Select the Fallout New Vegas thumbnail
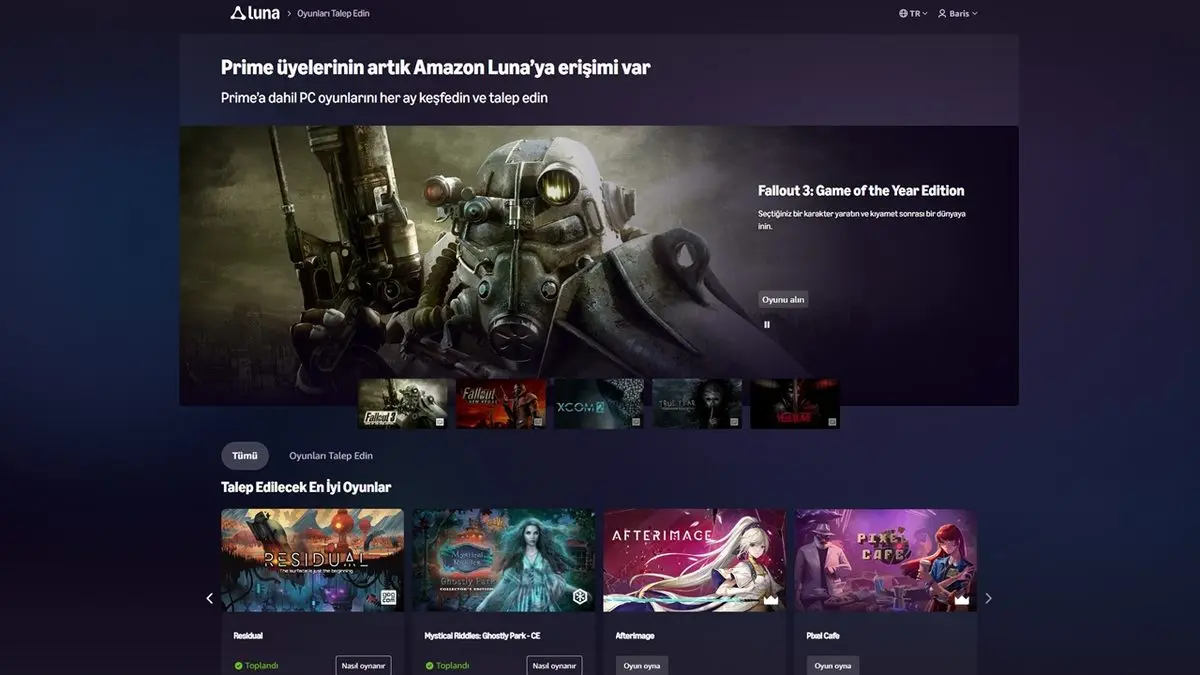The height and width of the screenshot is (675, 1200). (x=501, y=403)
